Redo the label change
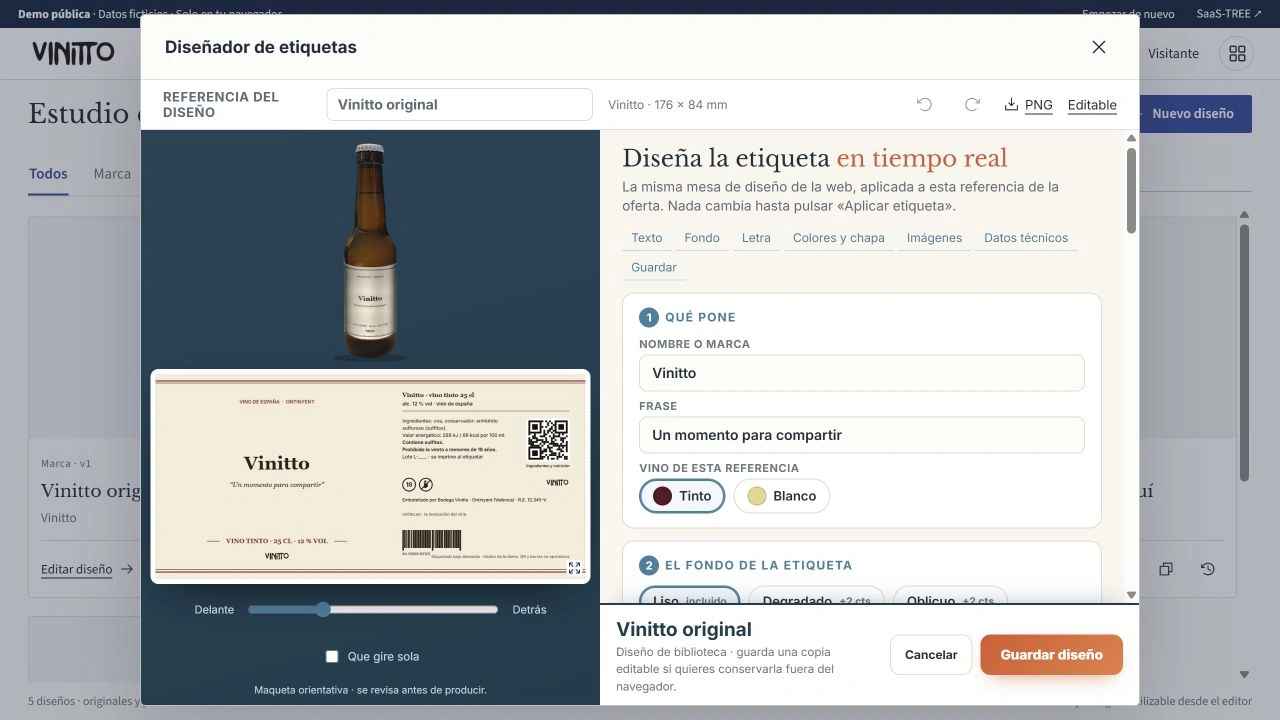 (972, 105)
